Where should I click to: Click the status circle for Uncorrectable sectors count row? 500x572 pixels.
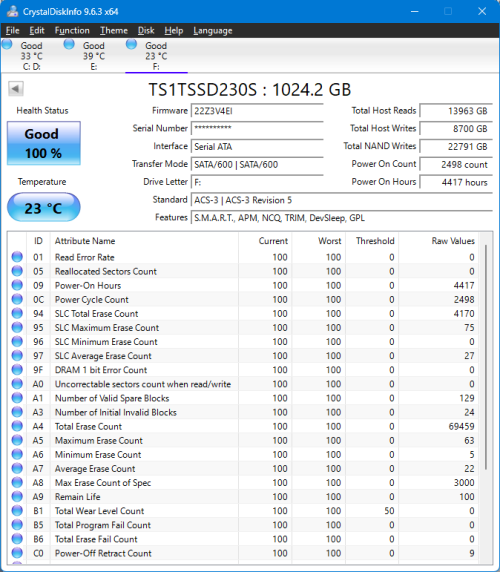click(17, 384)
